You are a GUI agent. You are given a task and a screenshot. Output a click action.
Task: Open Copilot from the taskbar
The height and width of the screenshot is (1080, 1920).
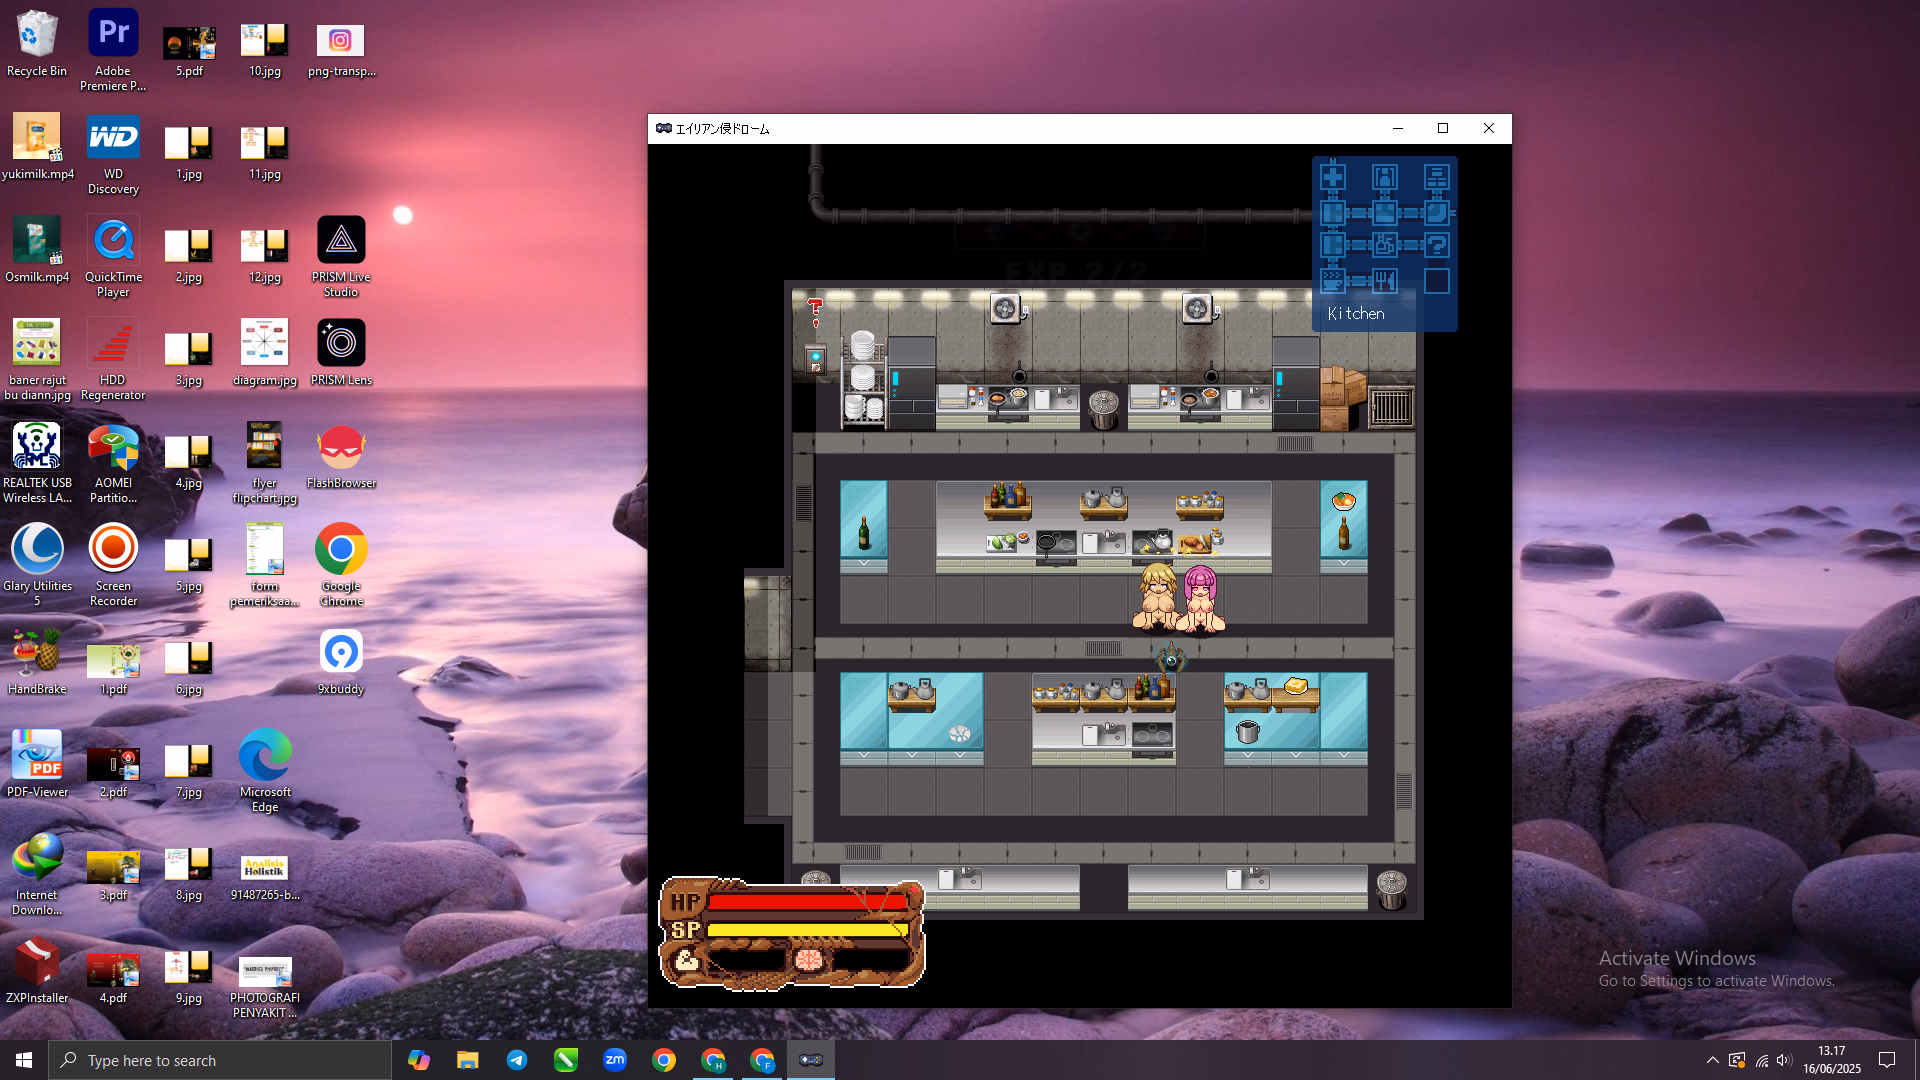pos(418,1060)
